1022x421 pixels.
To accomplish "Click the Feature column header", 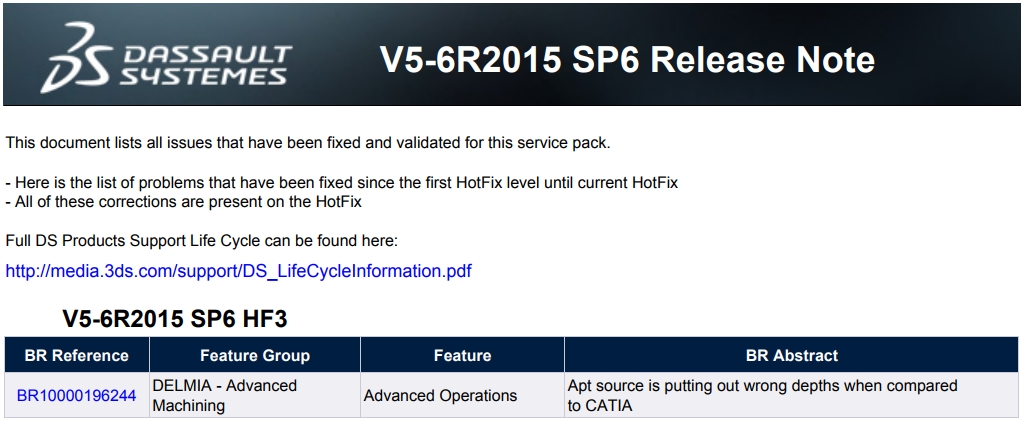I will pos(462,355).
